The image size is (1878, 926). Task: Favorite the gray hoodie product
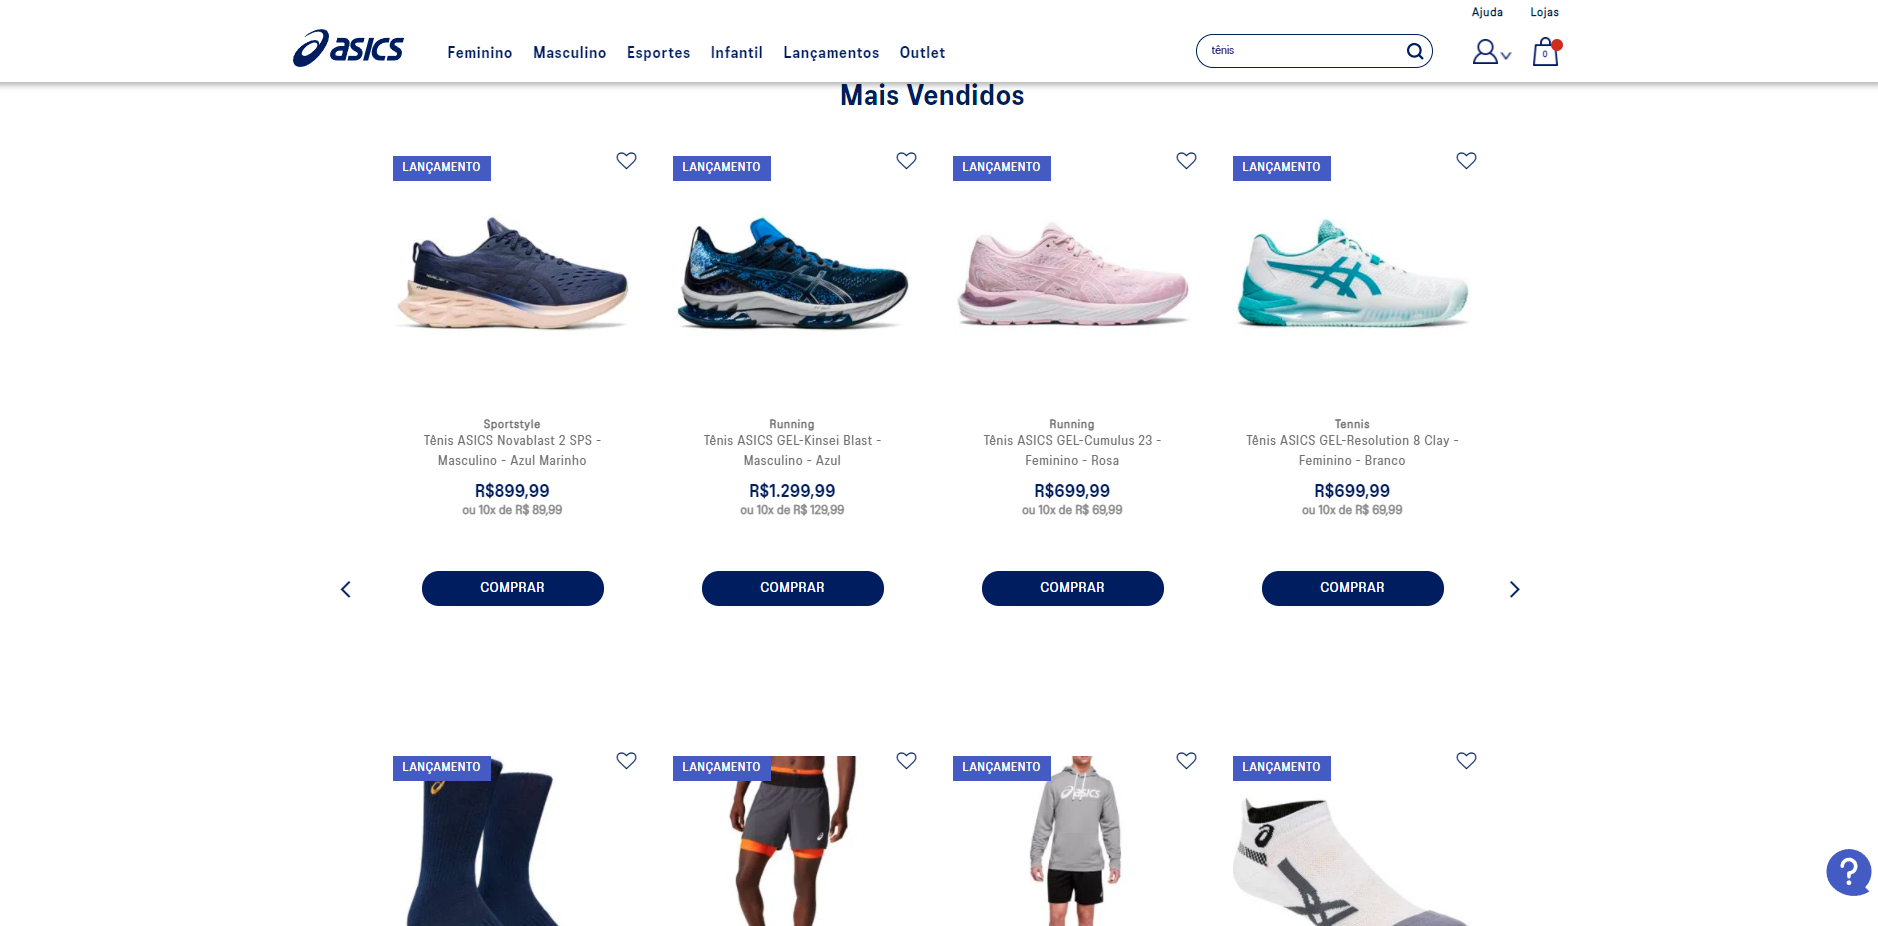click(1186, 760)
